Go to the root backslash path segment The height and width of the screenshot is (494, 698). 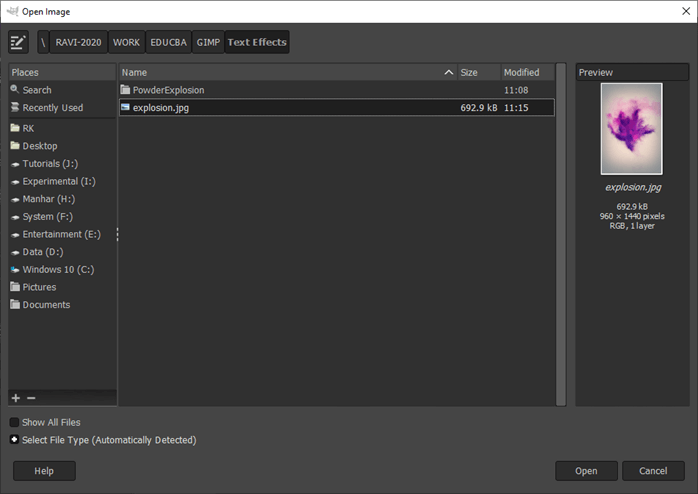[43, 42]
